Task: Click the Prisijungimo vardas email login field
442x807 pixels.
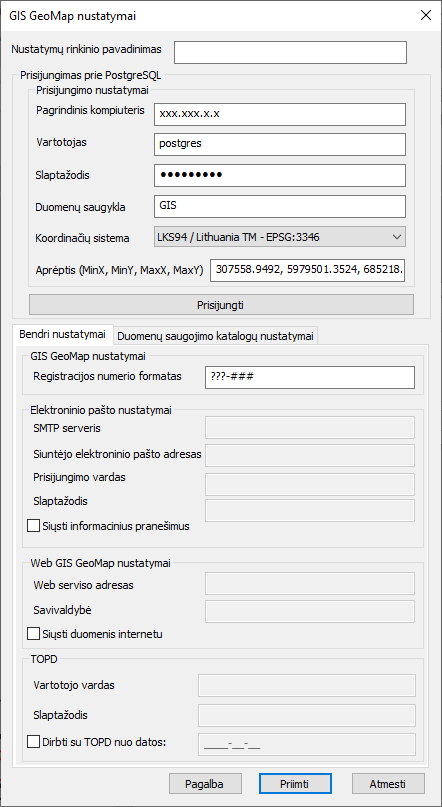Action: pos(310,484)
